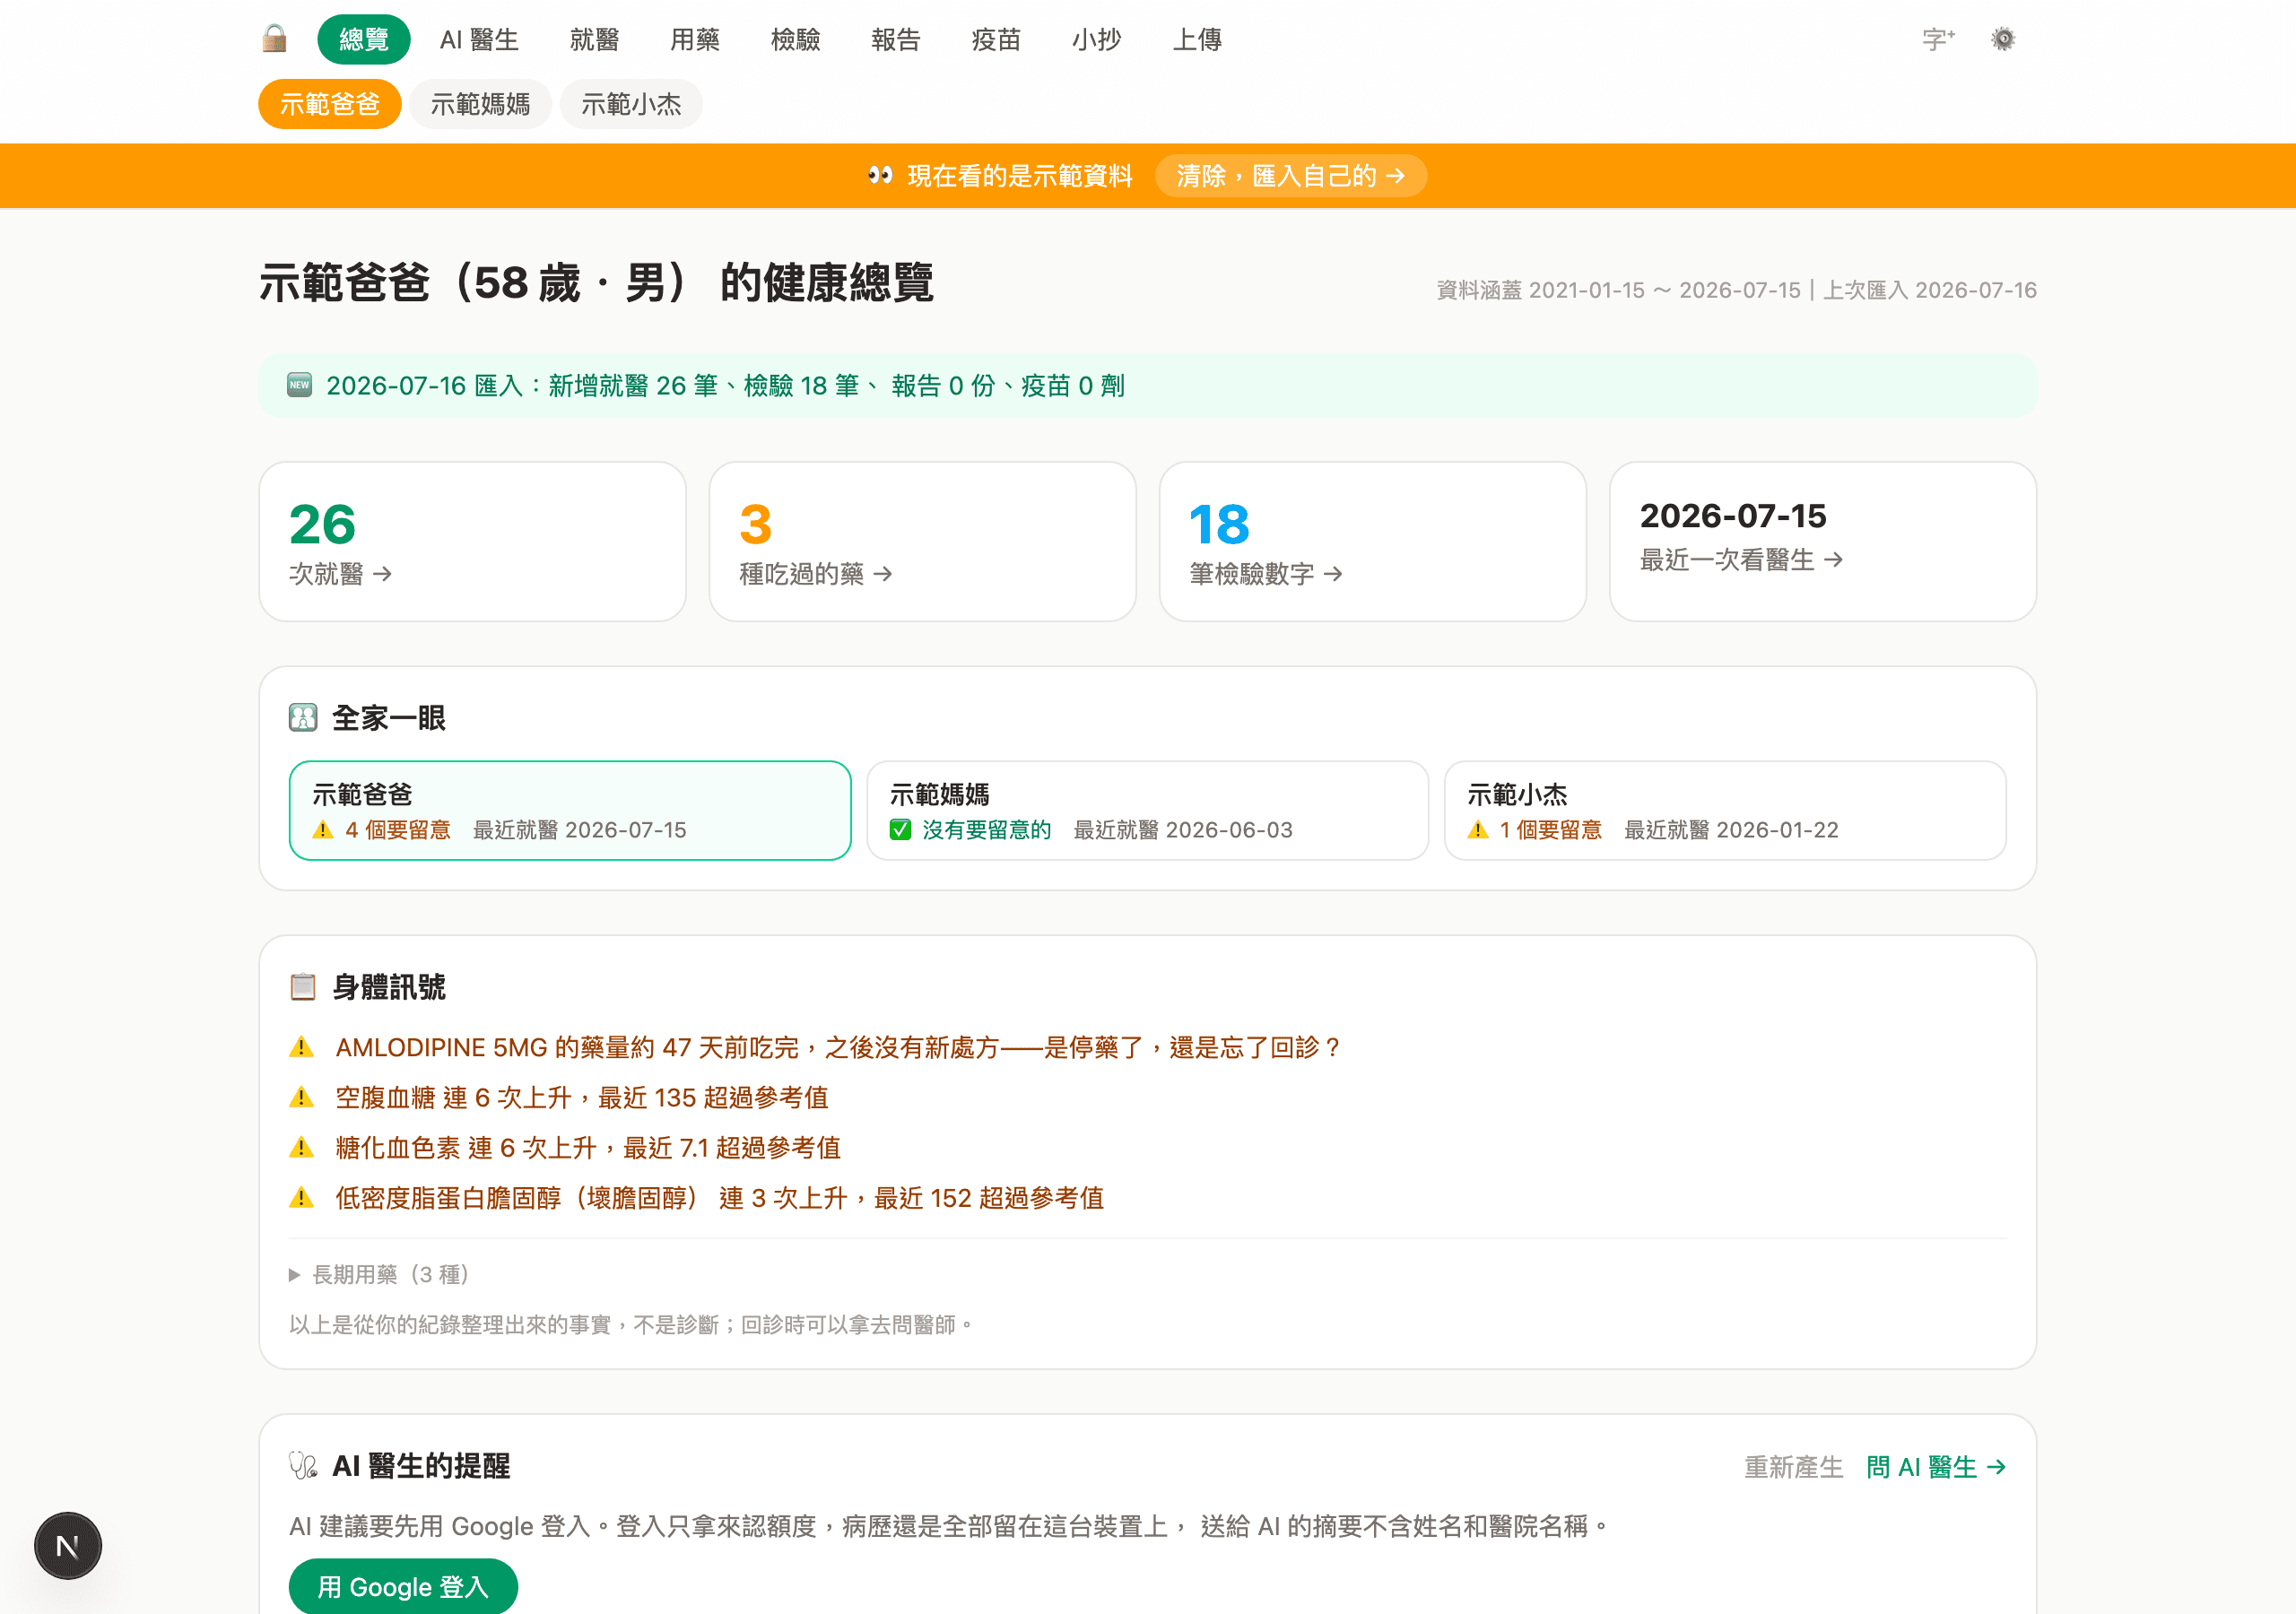
Task: Click the eyes icon in the orange banner
Action: point(880,176)
